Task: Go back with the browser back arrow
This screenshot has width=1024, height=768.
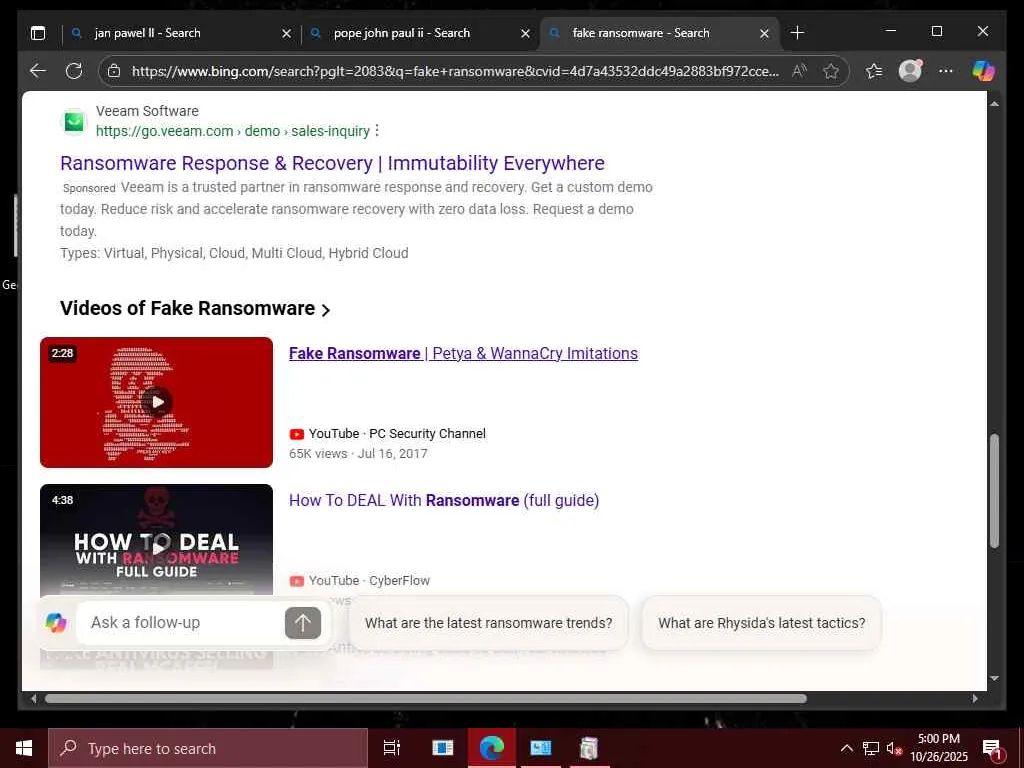Action: (38, 71)
